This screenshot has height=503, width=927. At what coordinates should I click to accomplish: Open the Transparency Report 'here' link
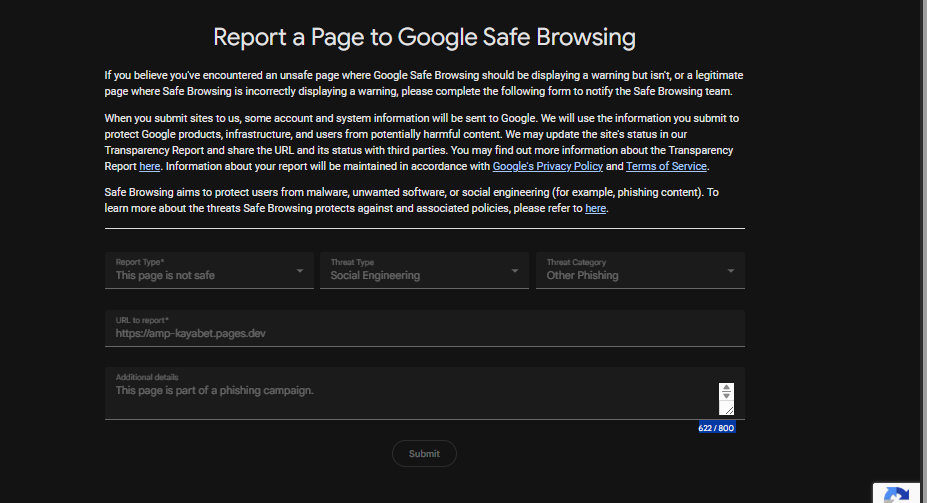(x=150, y=167)
